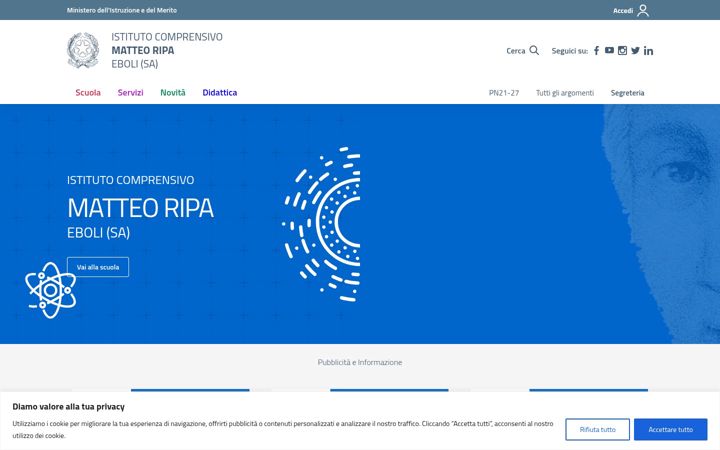
Task: Click Accettare tutto cookie button
Action: click(670, 430)
